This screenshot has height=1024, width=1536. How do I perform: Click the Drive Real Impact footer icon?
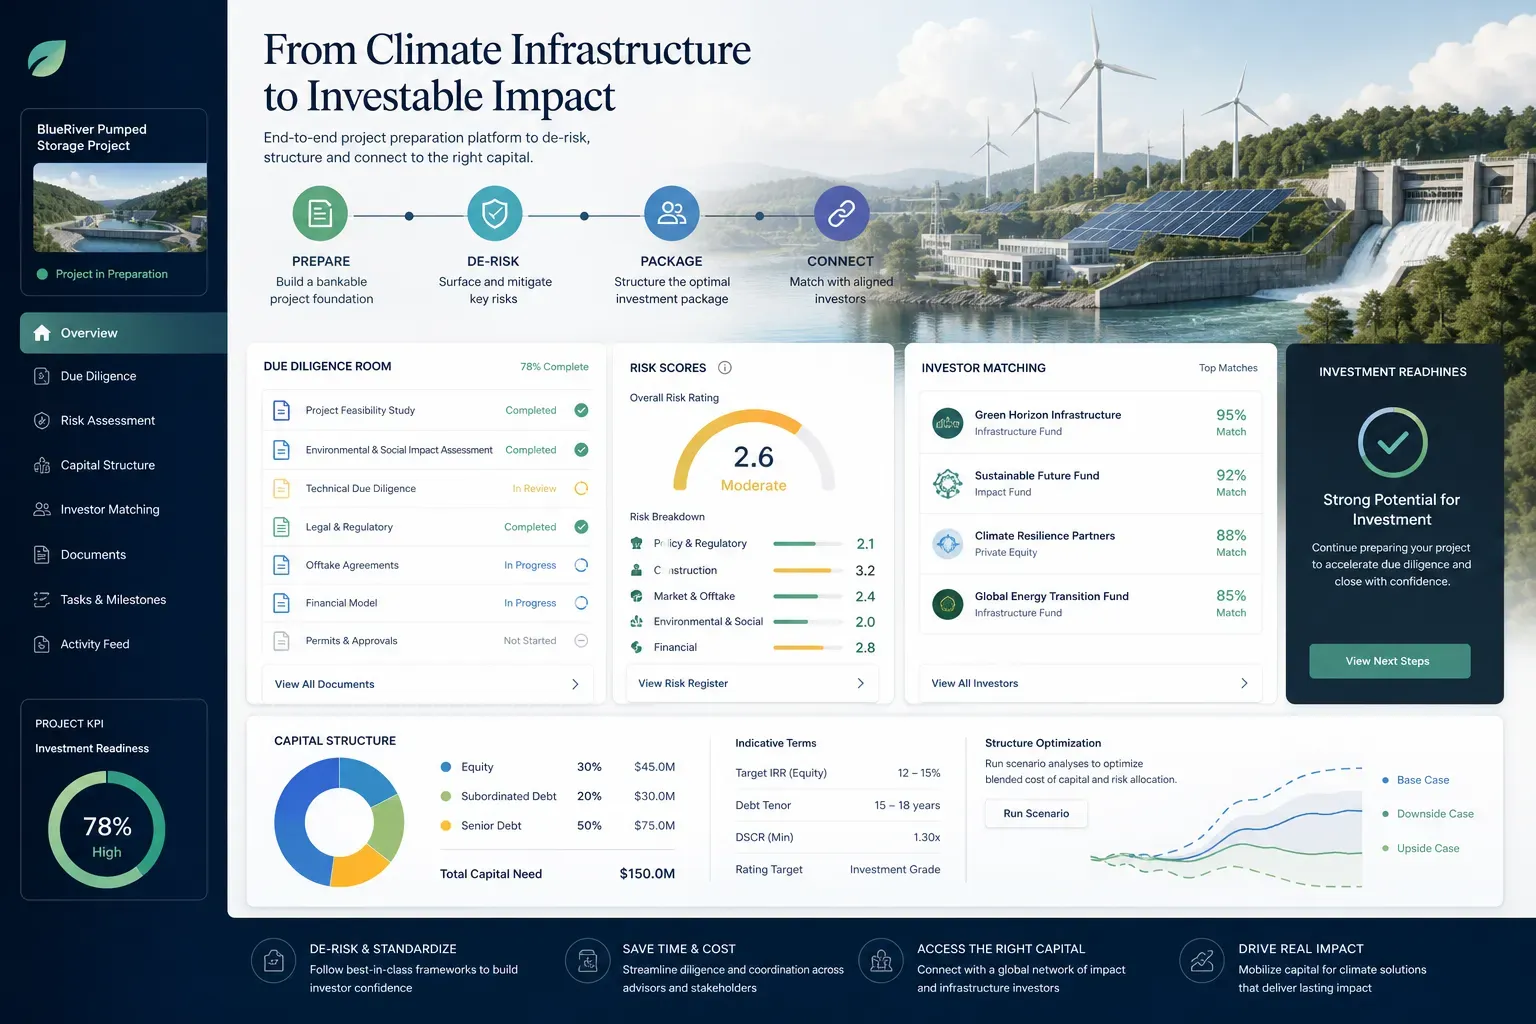click(x=1202, y=961)
